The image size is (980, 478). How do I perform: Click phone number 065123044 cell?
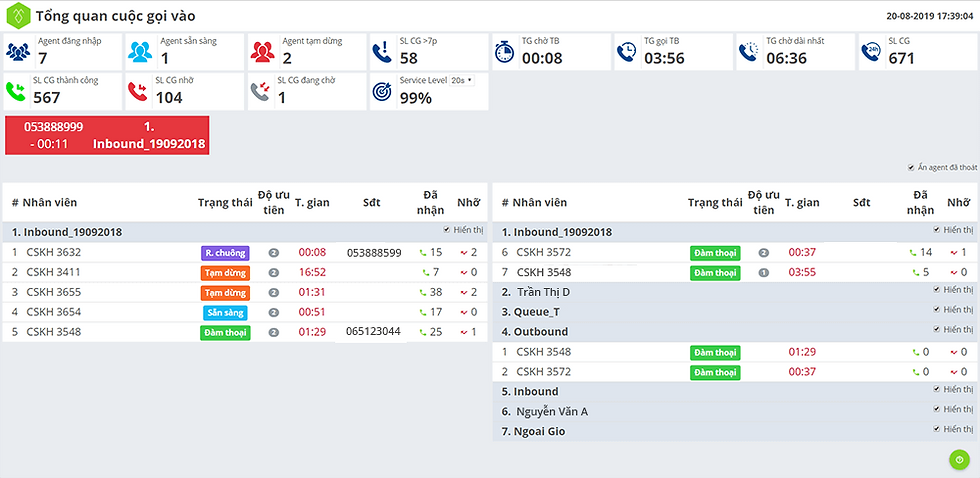(374, 331)
